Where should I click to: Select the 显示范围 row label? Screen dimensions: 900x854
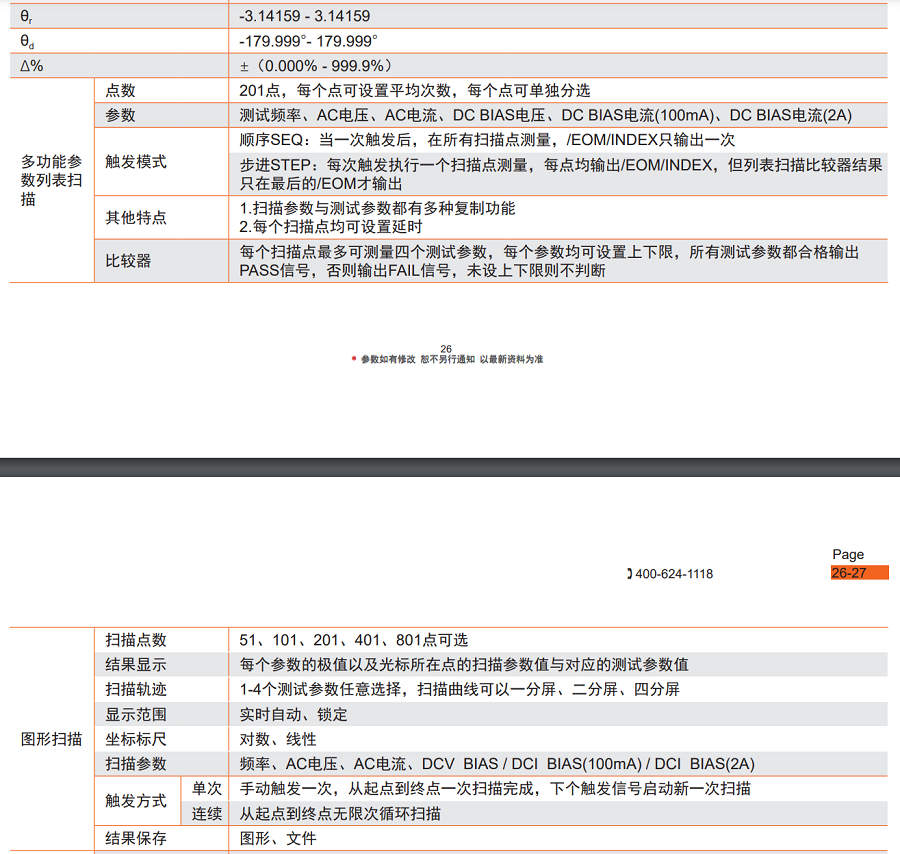pos(136,714)
